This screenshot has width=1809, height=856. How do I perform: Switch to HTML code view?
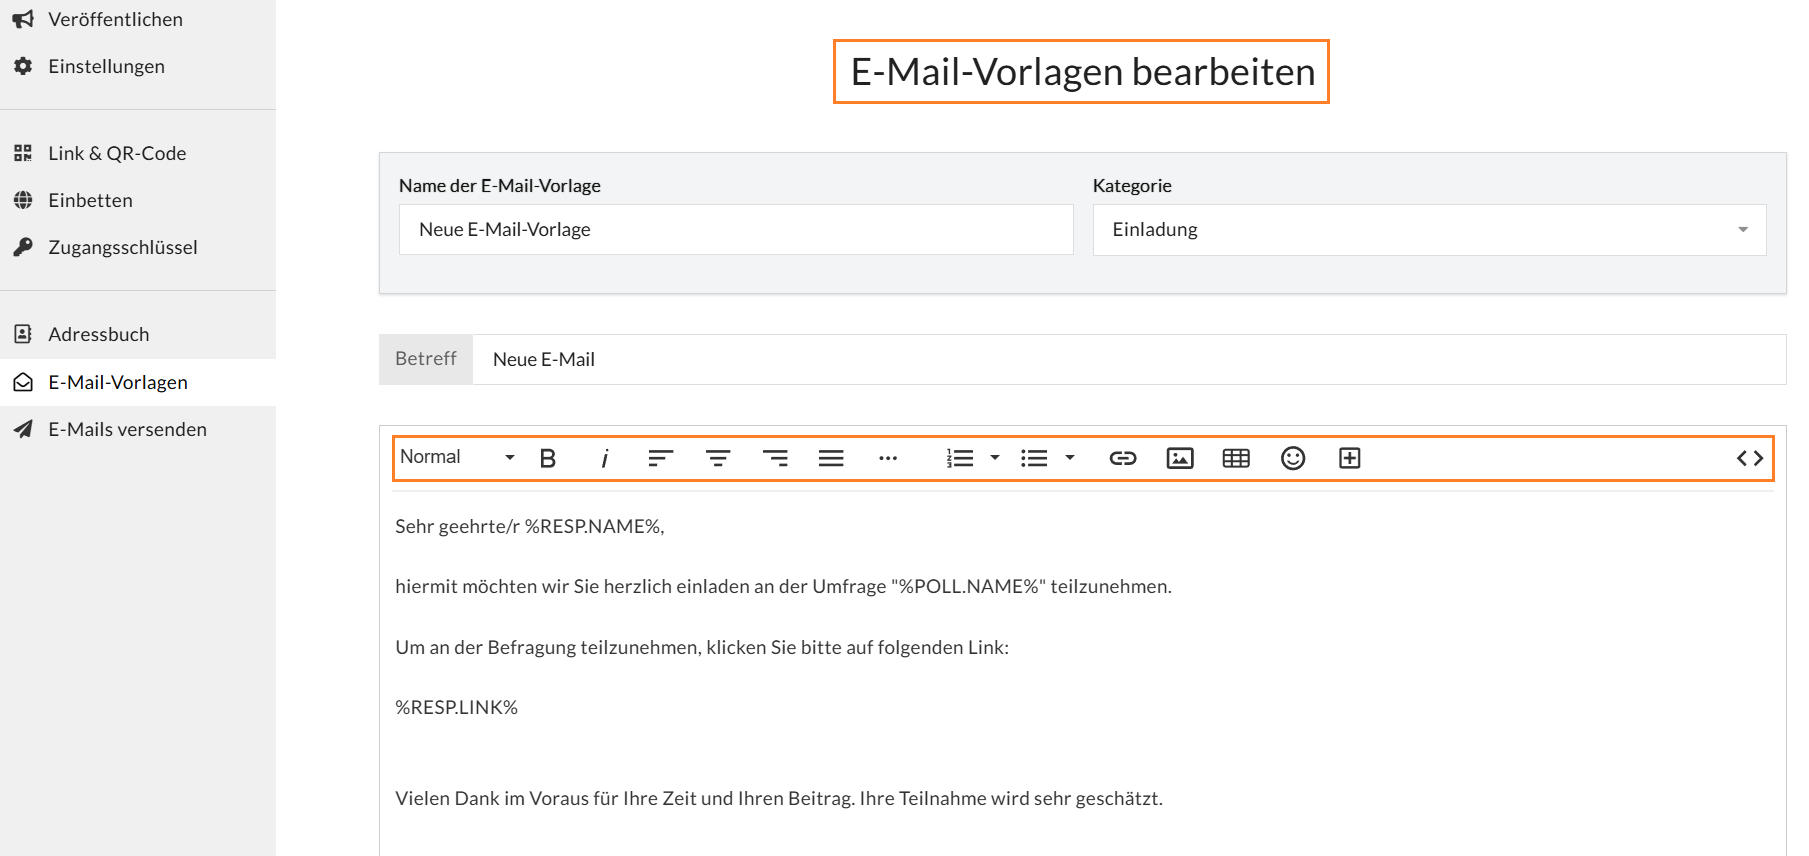[1750, 458]
